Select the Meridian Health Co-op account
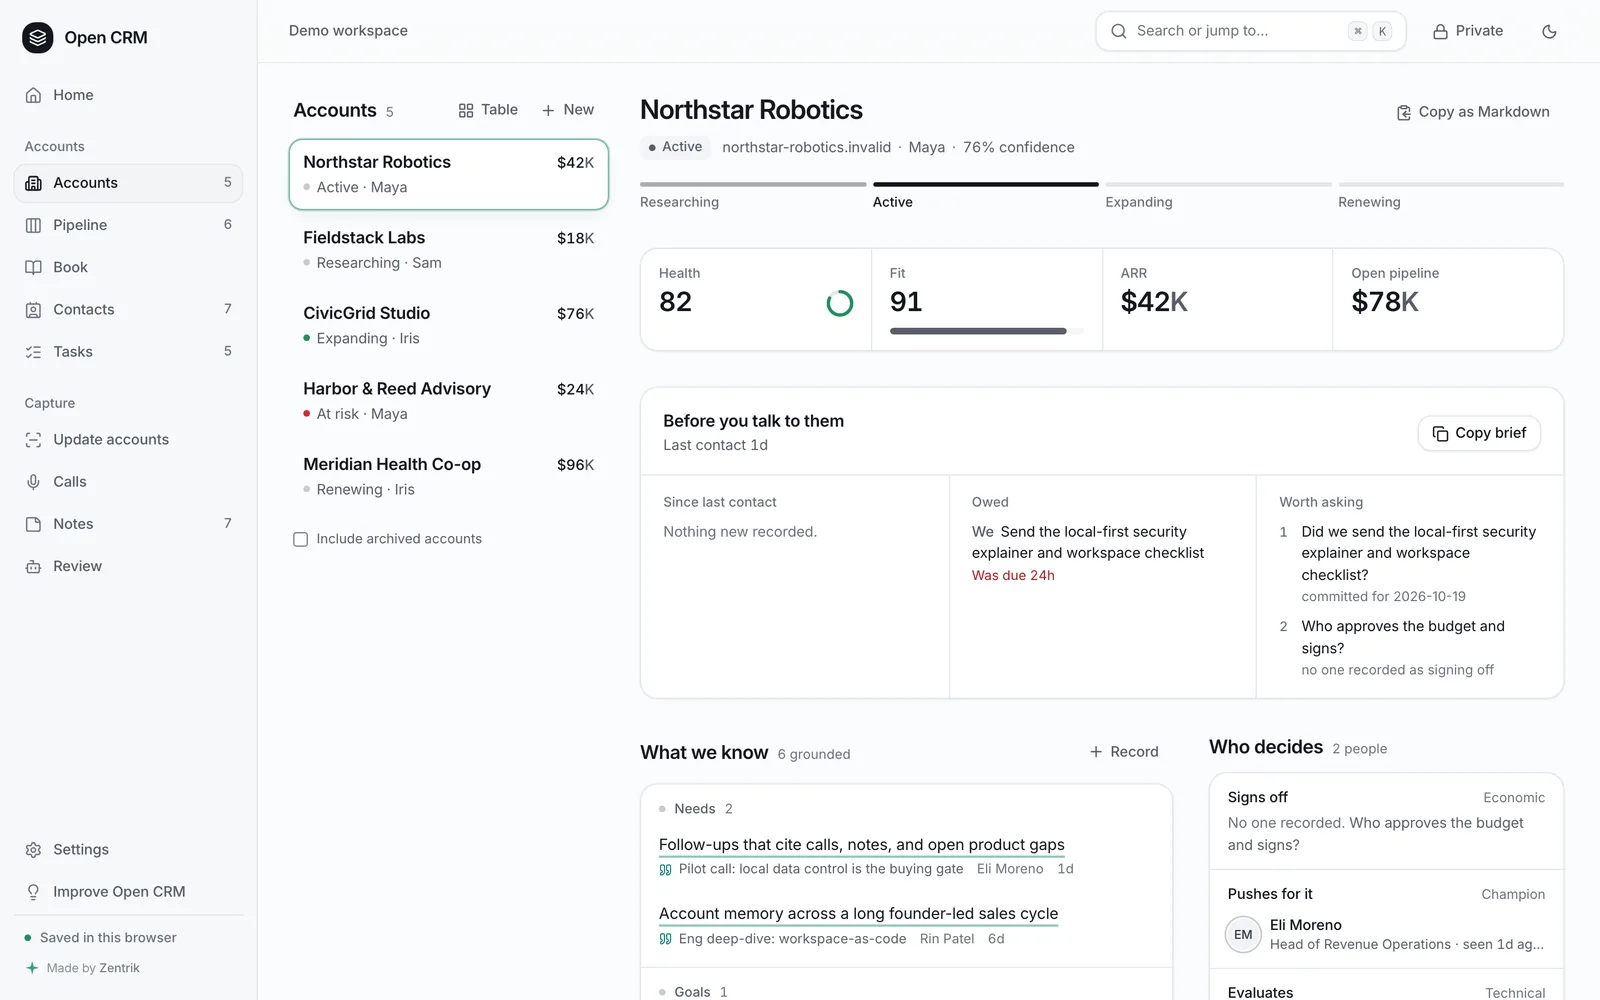Screen dimensions: 1600x1000 449,476
